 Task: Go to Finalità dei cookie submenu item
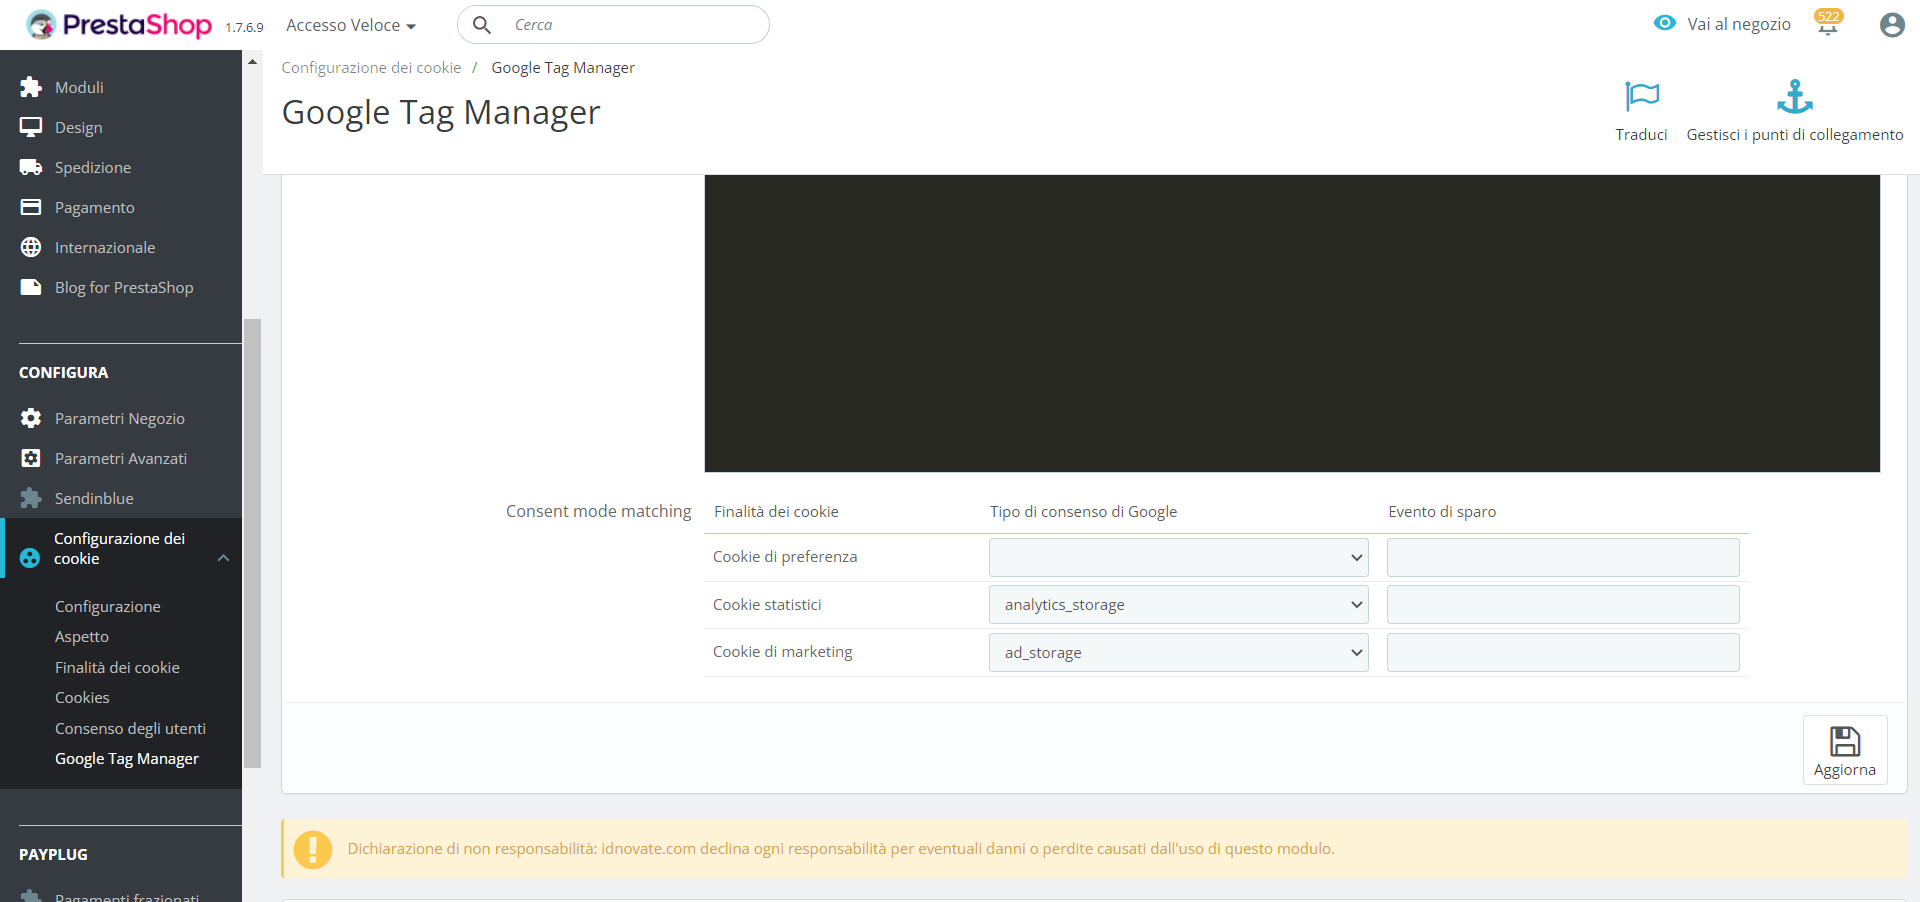[117, 668]
